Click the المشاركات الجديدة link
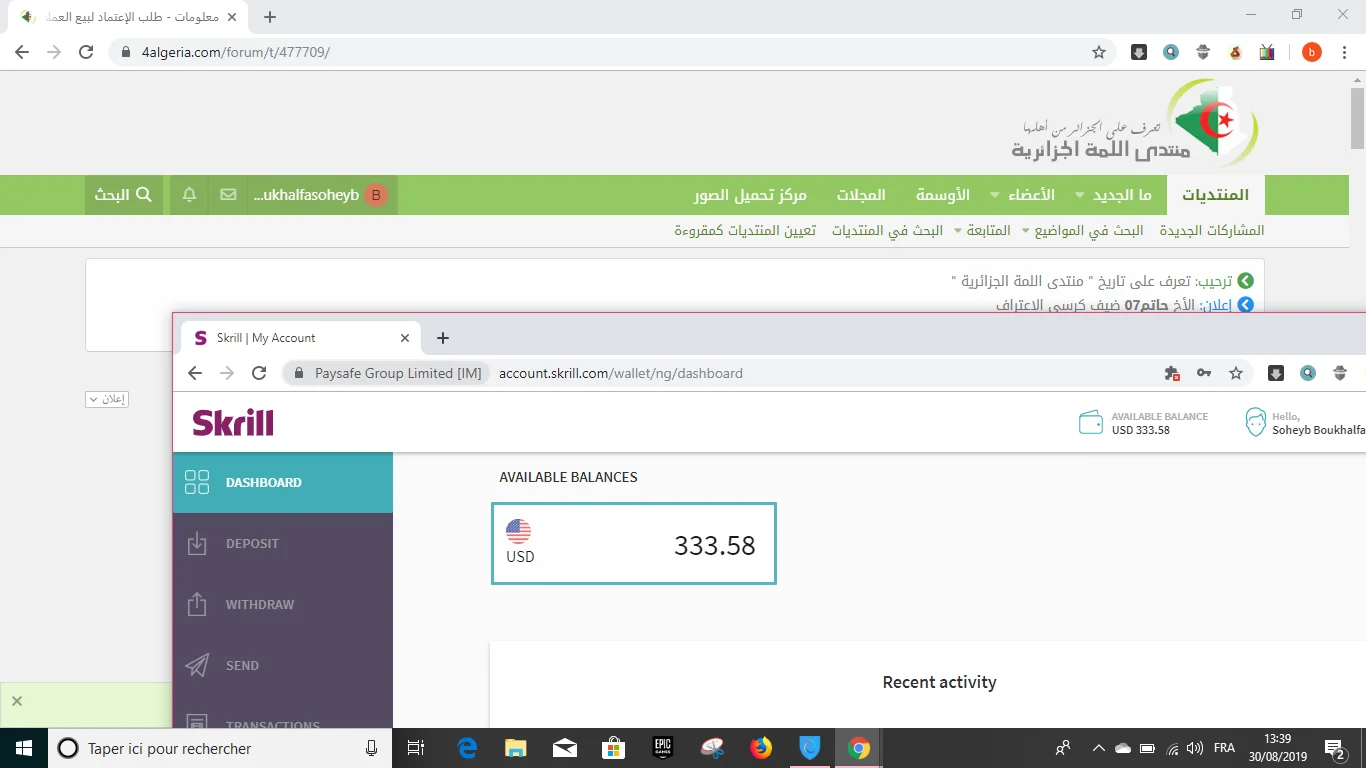 [1212, 231]
